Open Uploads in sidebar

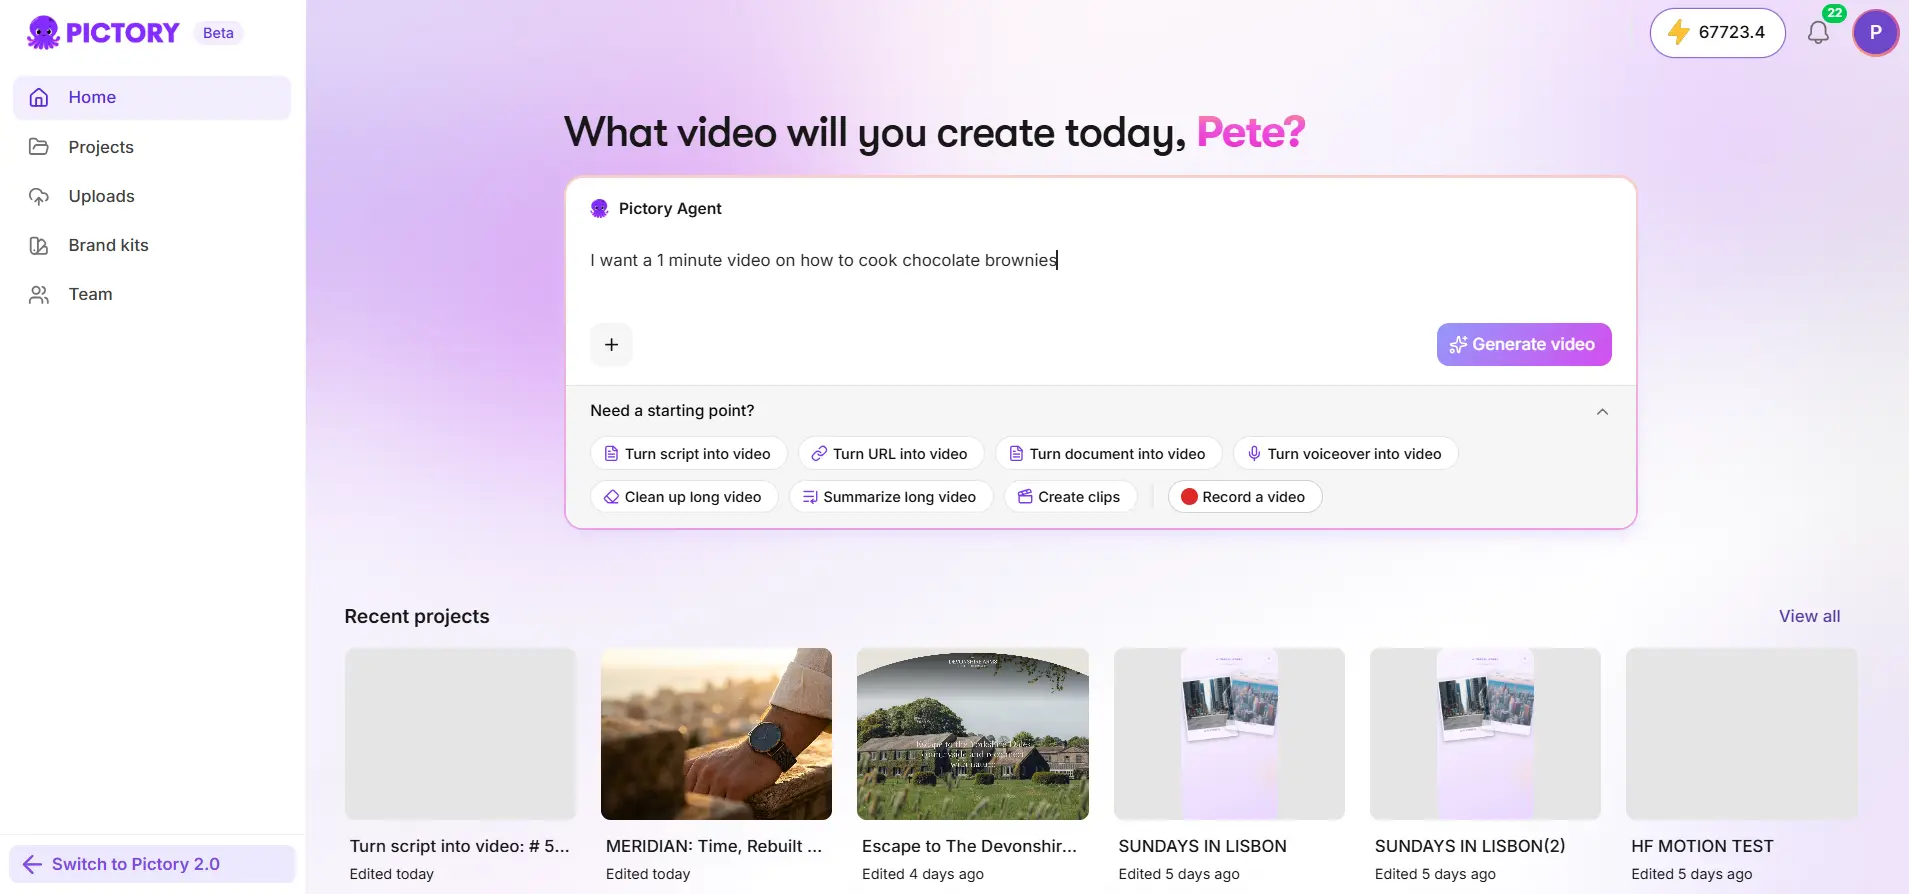(152, 196)
